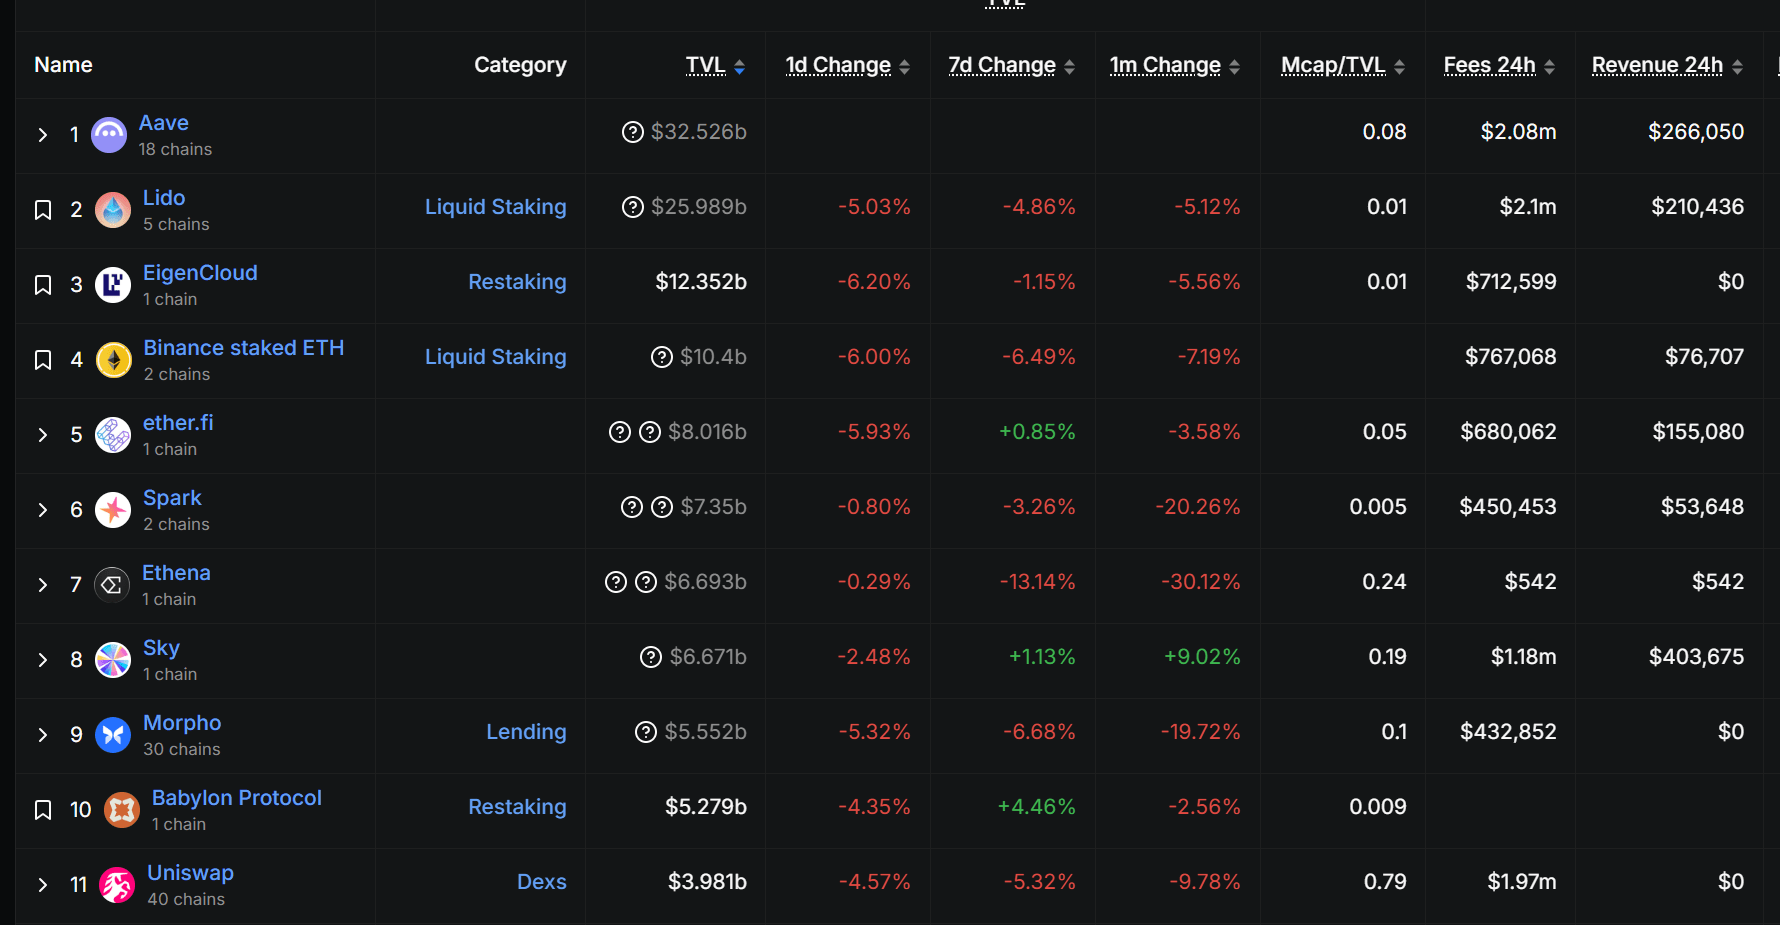Click the Uniswap protocol logo
Screen dimensions: 1780x925
tap(117, 885)
